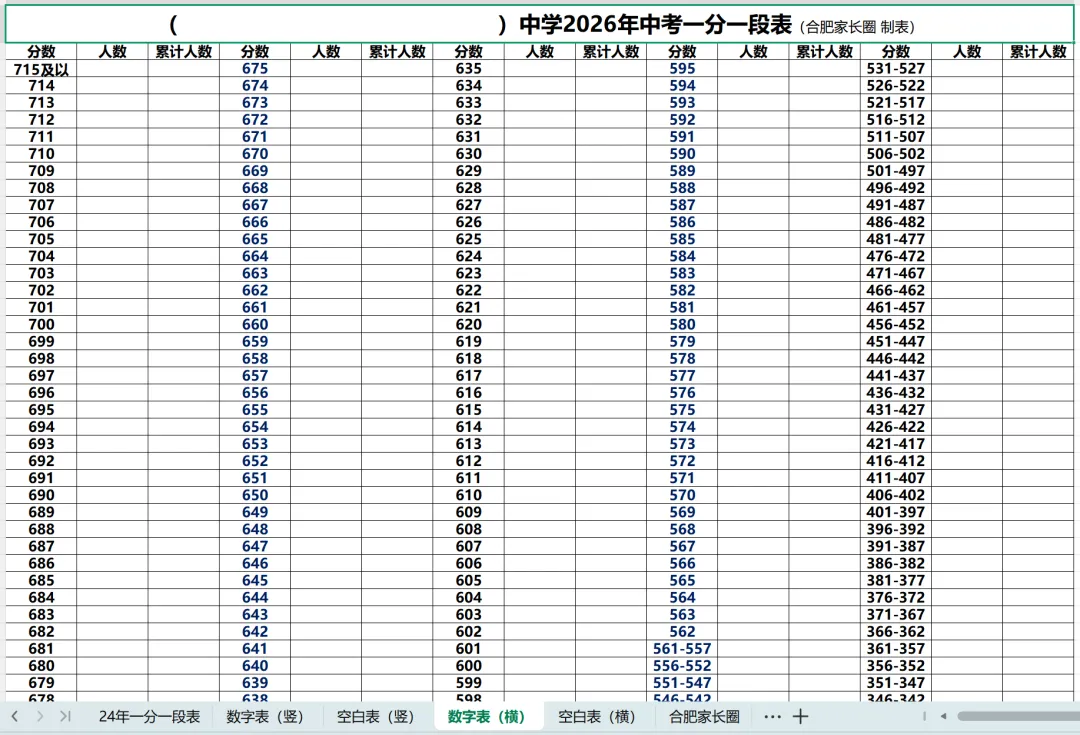Select blue score cell 675
The width and height of the screenshot is (1080, 735).
point(255,69)
